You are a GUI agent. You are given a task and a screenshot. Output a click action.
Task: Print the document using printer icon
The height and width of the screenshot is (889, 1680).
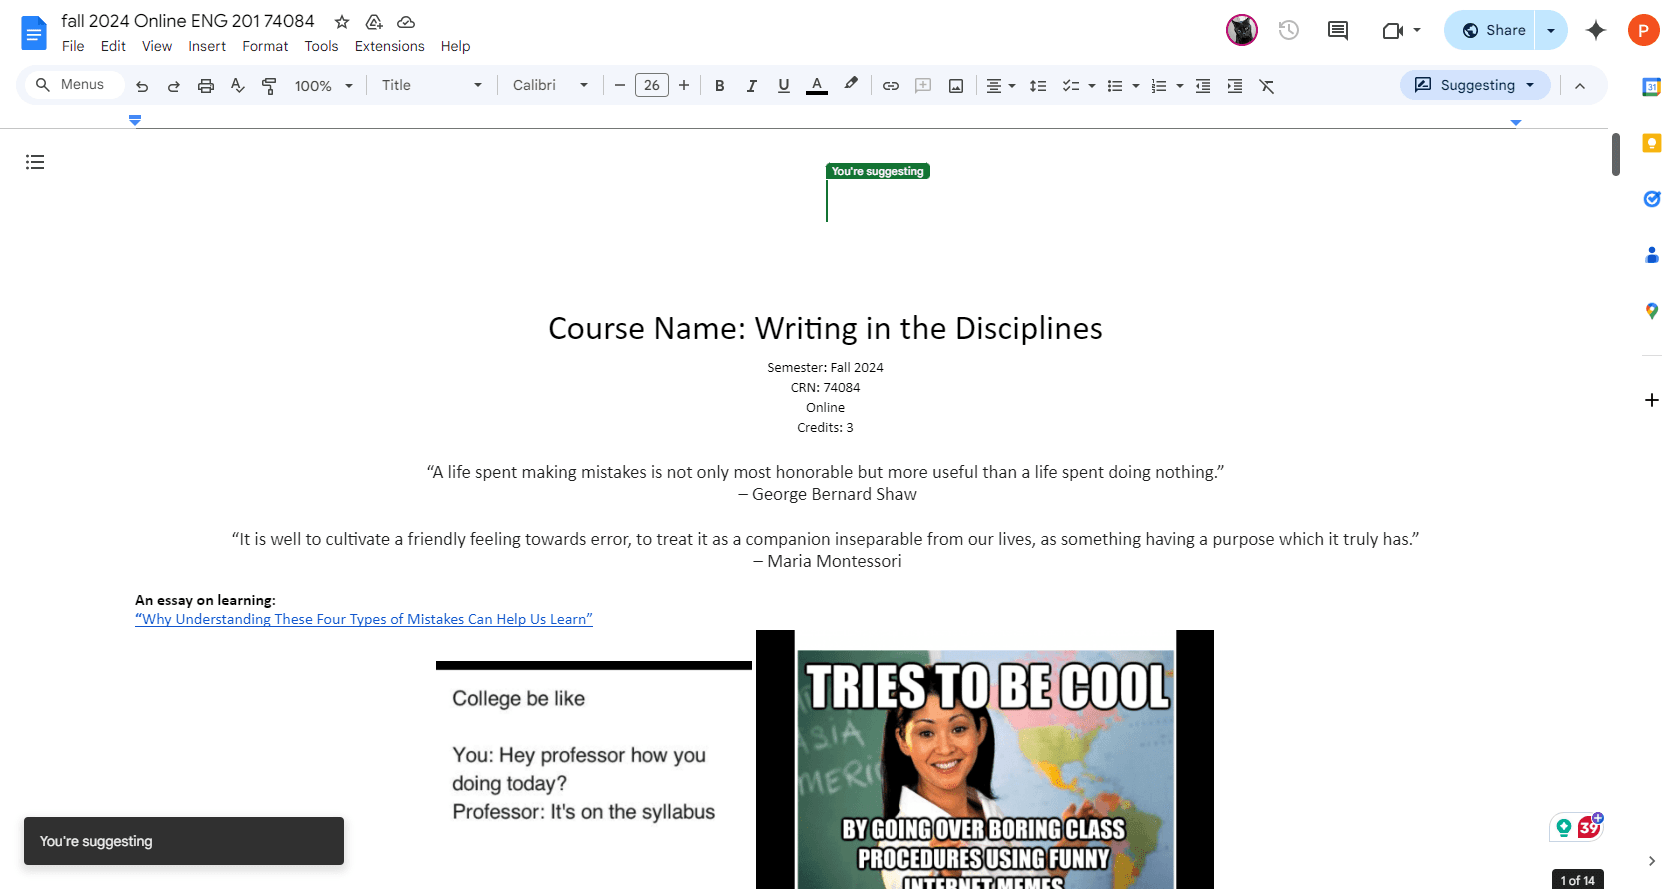pos(206,86)
